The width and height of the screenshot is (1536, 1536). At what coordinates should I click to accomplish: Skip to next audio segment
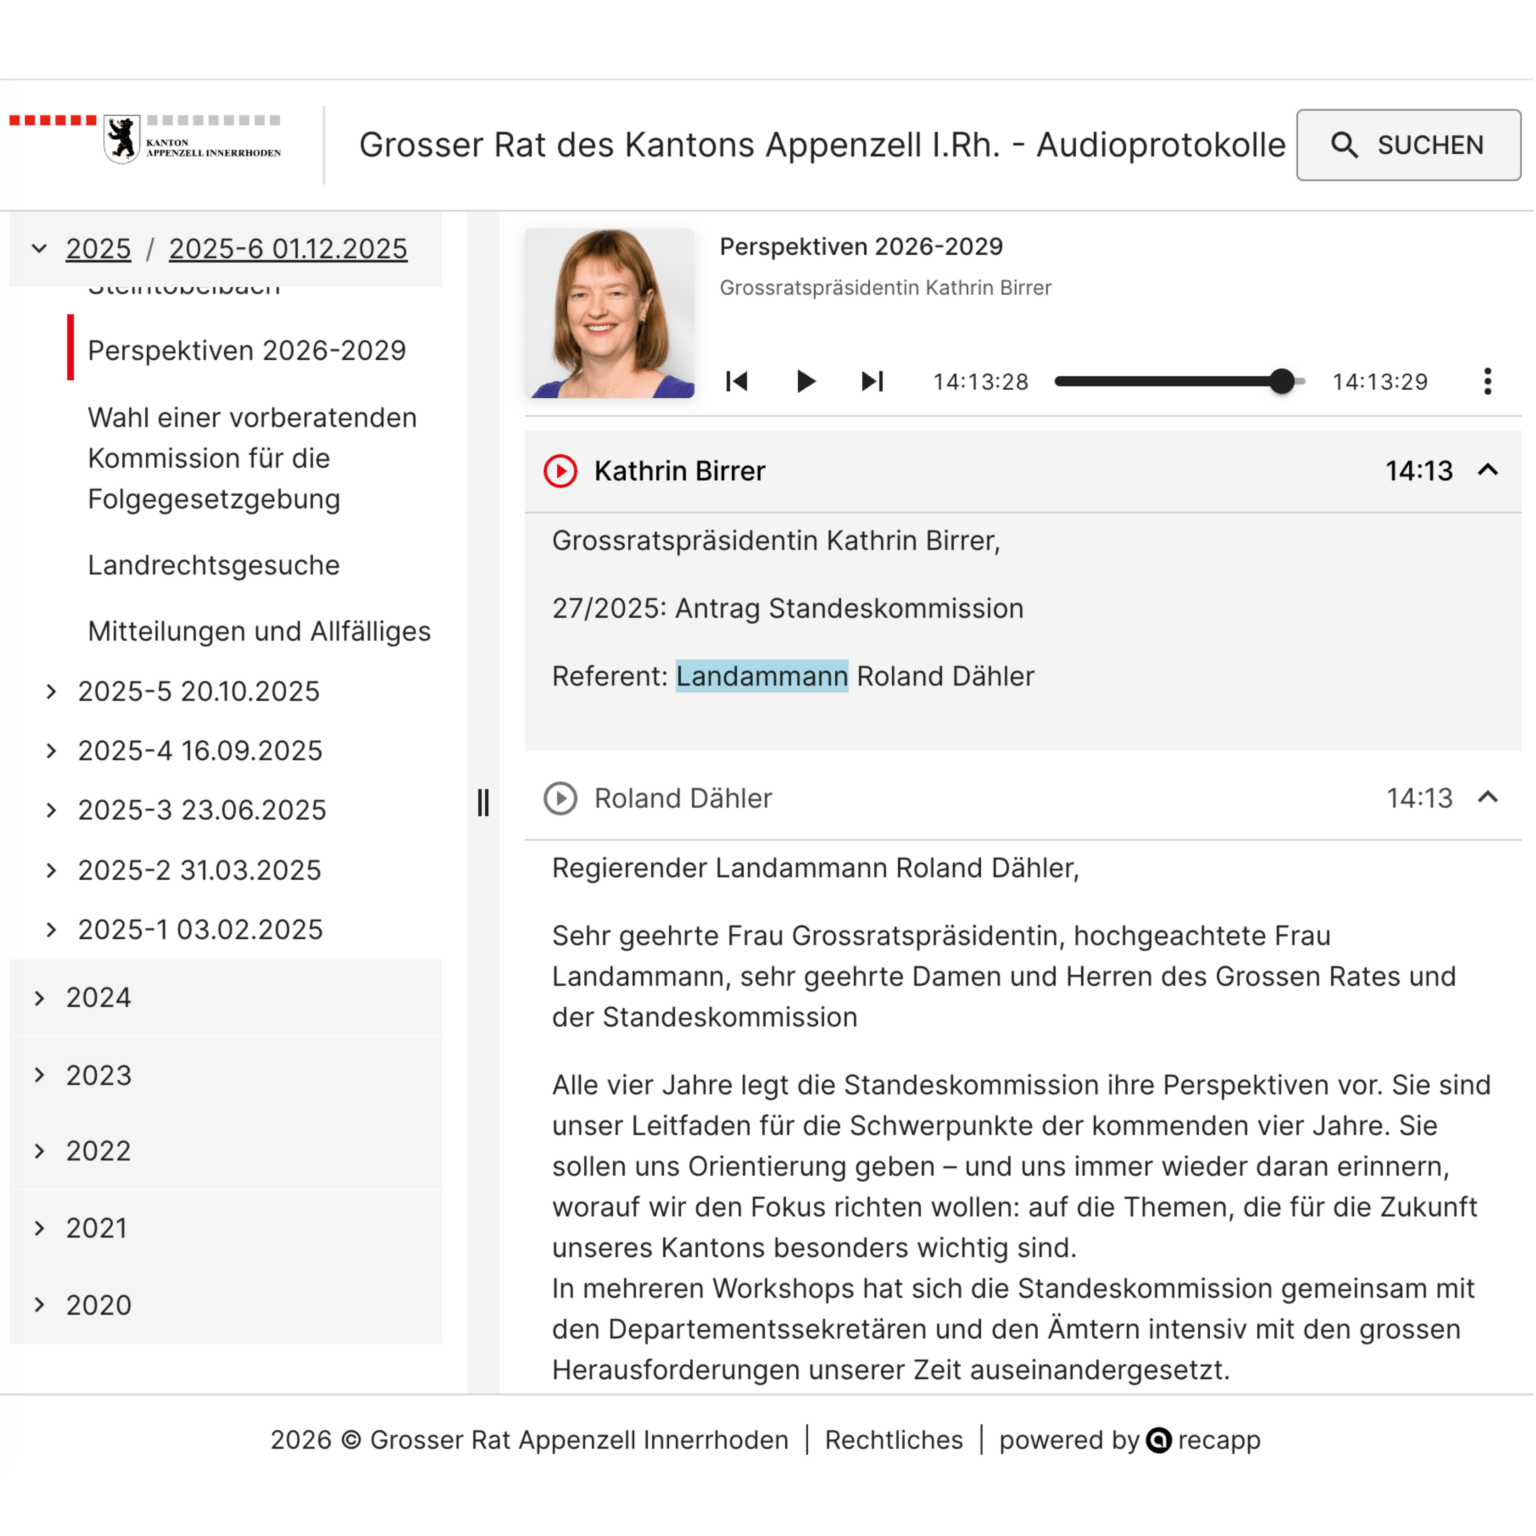coord(872,381)
